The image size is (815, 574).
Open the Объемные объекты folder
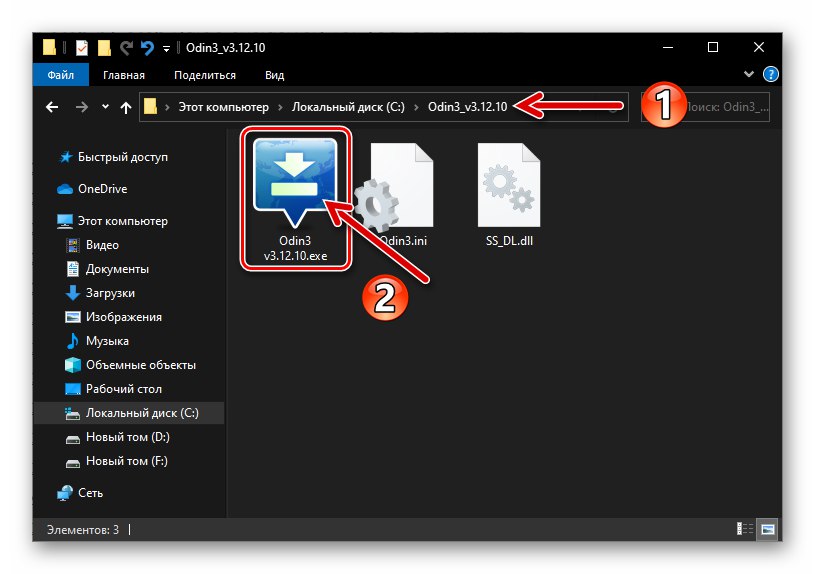pos(140,365)
